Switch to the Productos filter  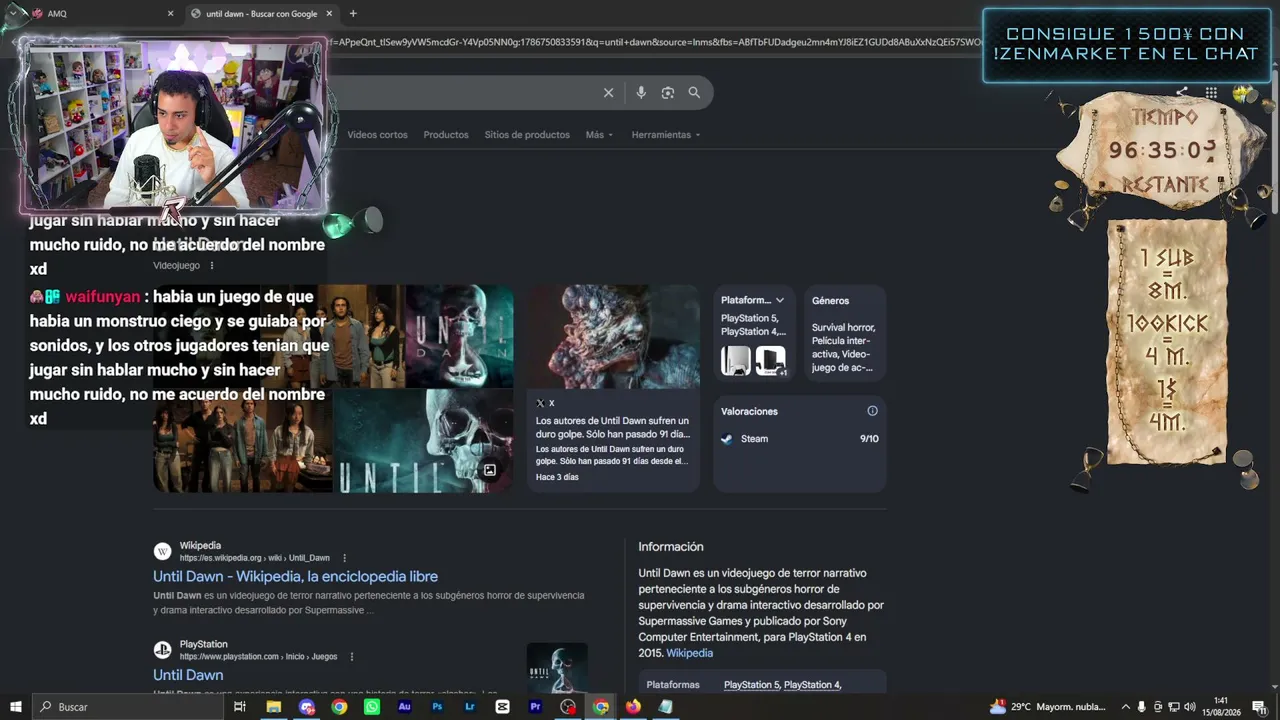tap(446, 135)
